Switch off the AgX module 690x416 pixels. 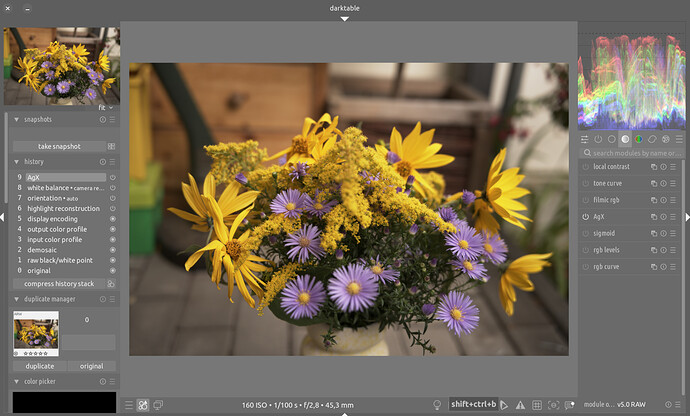586,217
